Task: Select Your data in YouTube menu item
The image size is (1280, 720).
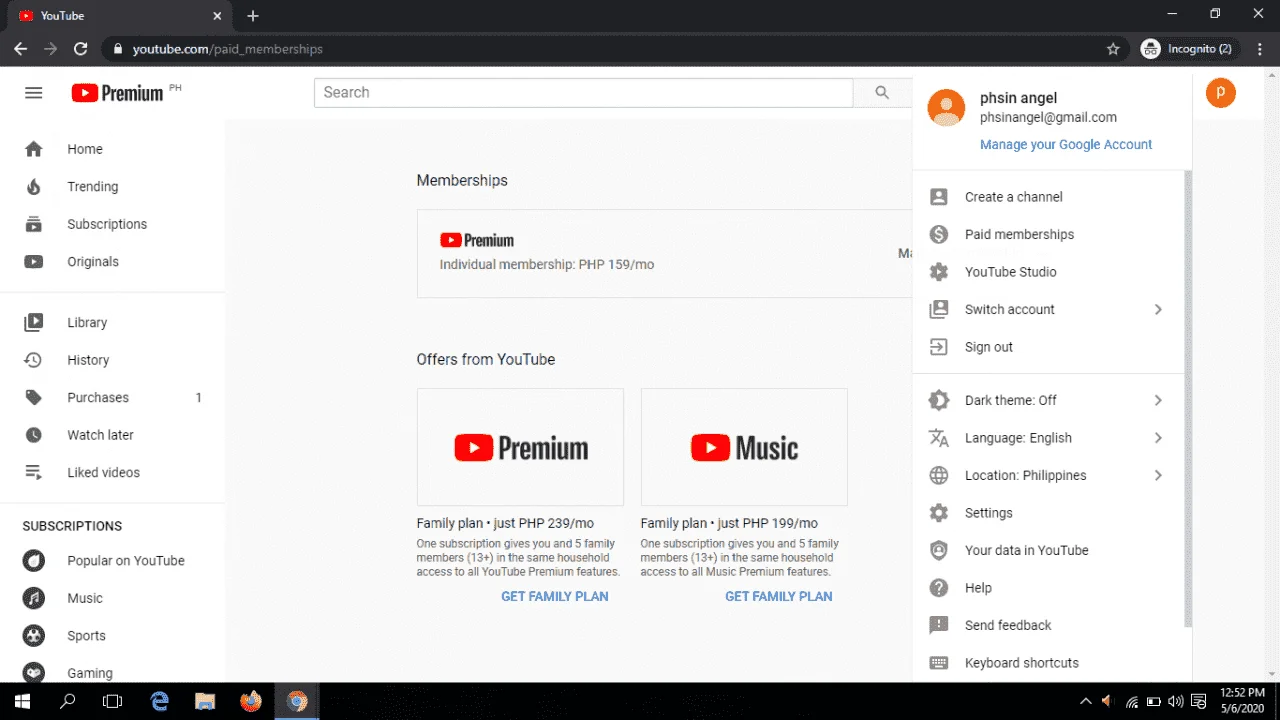Action: 1048,550
